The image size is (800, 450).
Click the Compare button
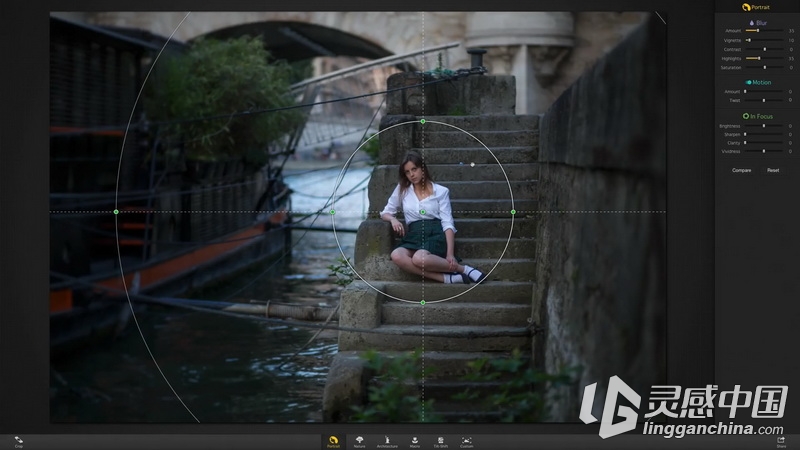tap(741, 170)
